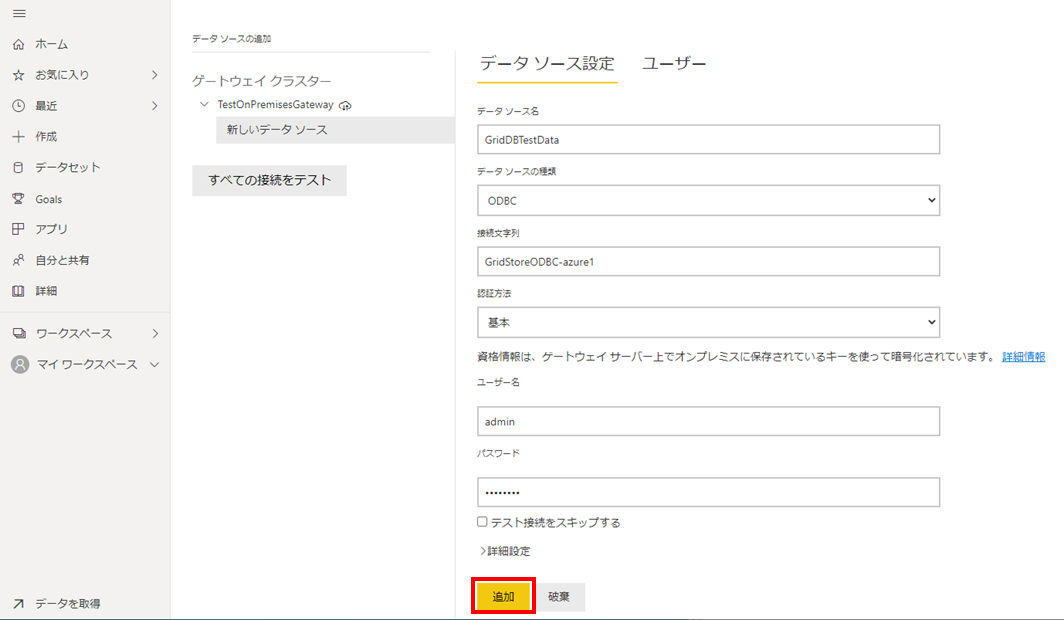Click the Goals trophy icon
Viewport: 1064px width, 620px height.
click(x=18, y=199)
